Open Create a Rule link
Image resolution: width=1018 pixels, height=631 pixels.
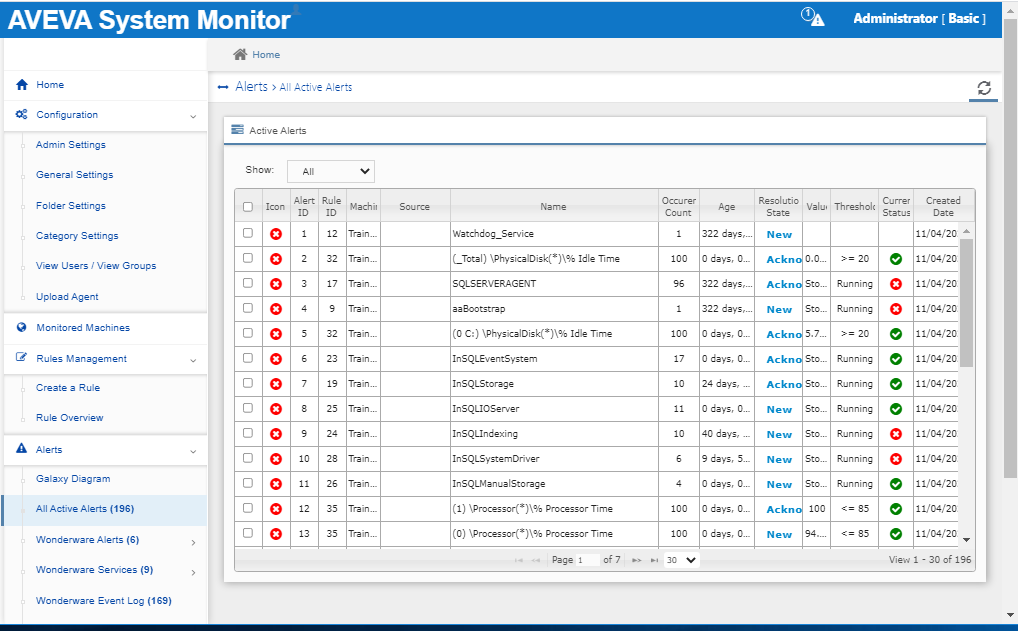tap(68, 388)
